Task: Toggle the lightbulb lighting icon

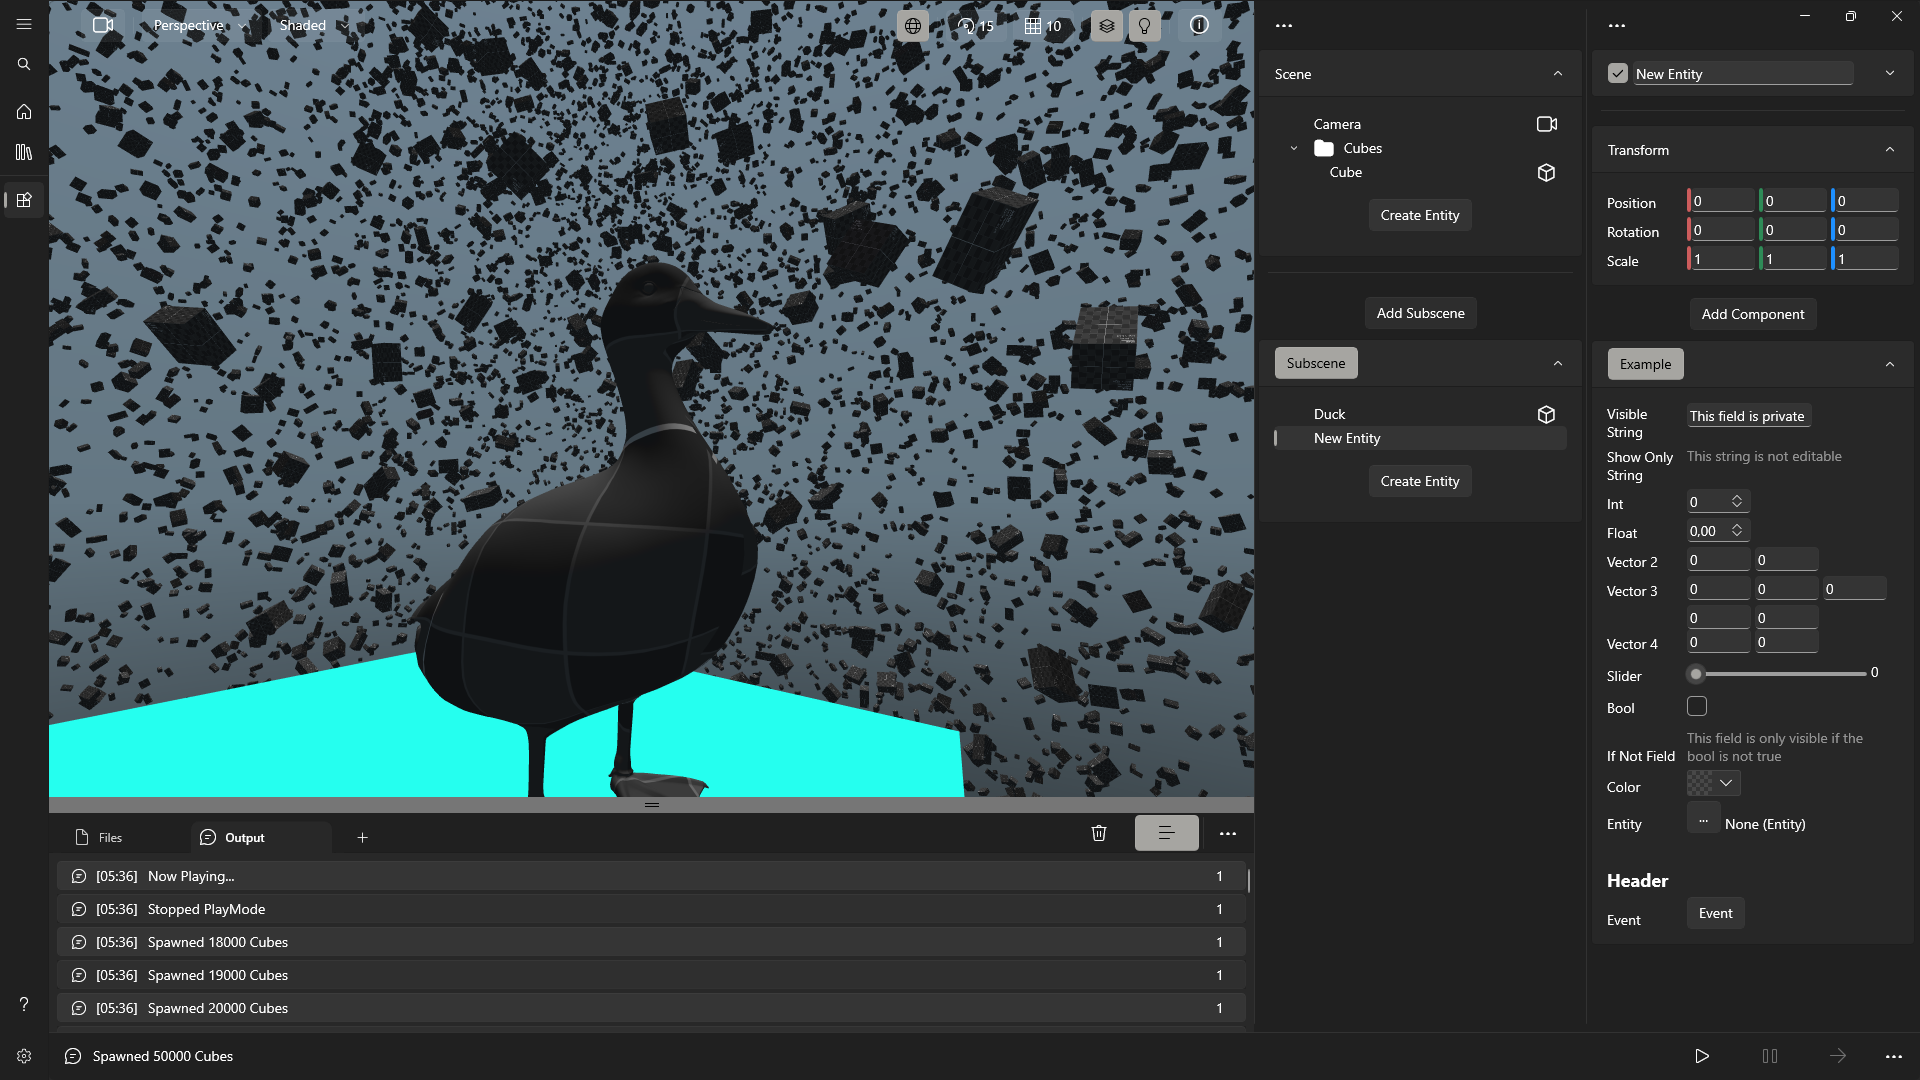Action: [1144, 26]
